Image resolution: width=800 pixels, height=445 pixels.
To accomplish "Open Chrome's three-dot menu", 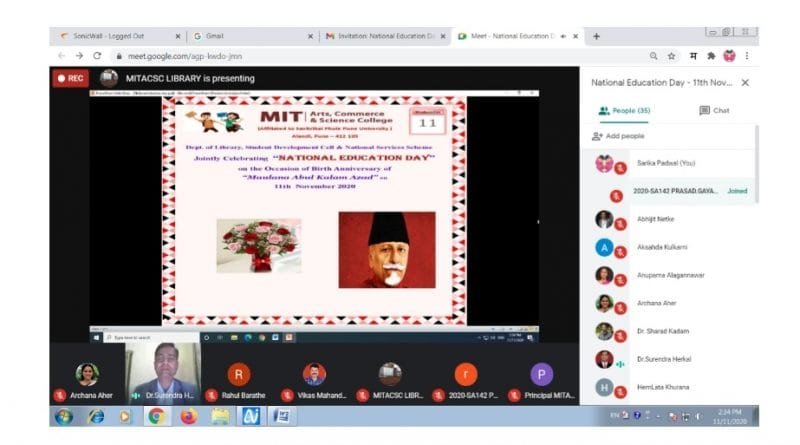I will [x=746, y=56].
